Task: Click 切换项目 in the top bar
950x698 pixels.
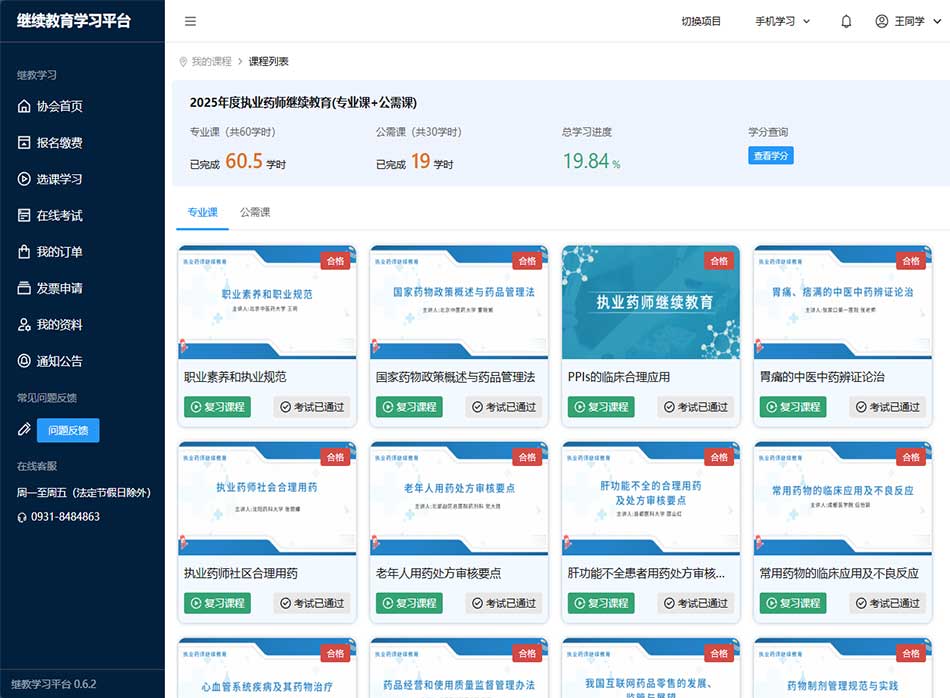Action: click(x=701, y=21)
